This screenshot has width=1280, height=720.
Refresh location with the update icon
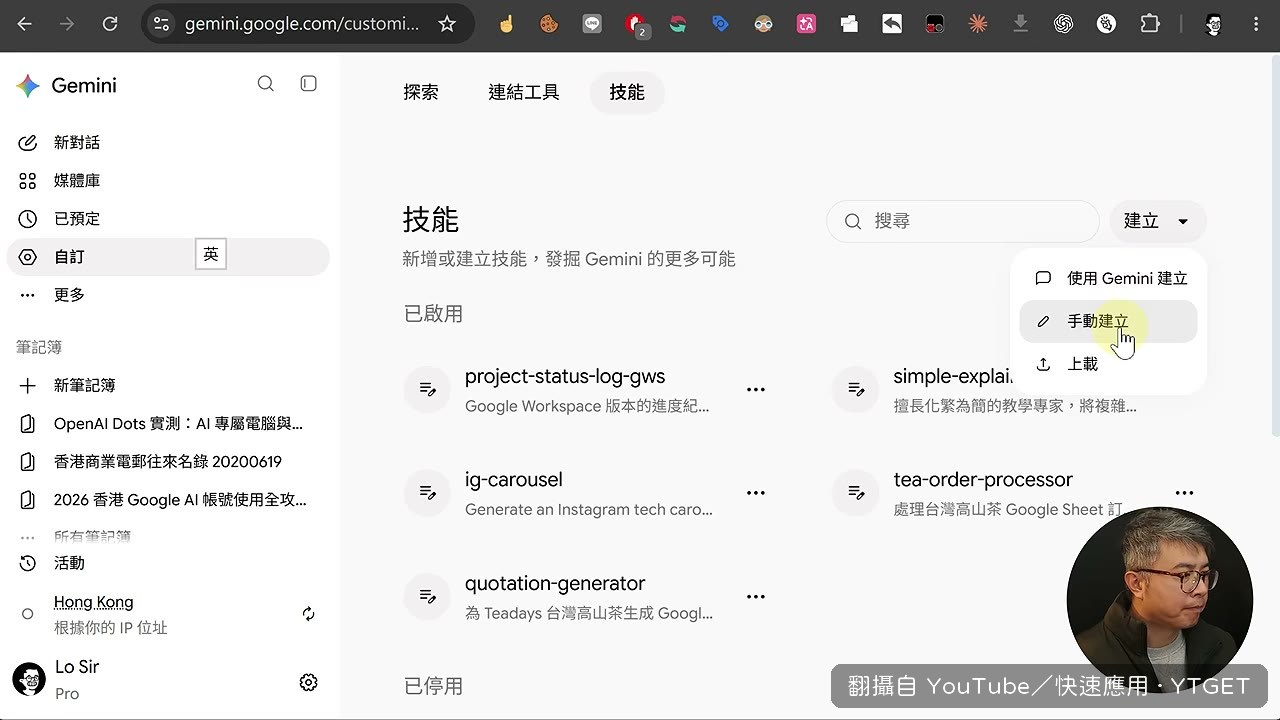click(308, 614)
